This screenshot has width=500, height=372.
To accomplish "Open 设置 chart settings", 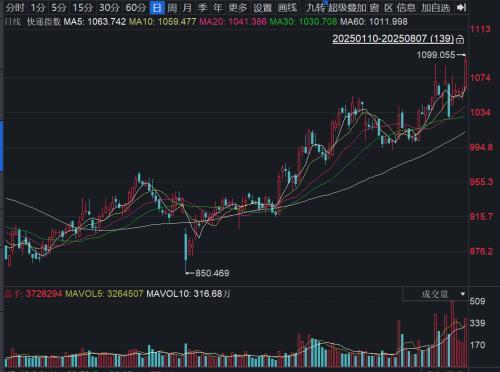I will pyautogui.click(x=263, y=7).
